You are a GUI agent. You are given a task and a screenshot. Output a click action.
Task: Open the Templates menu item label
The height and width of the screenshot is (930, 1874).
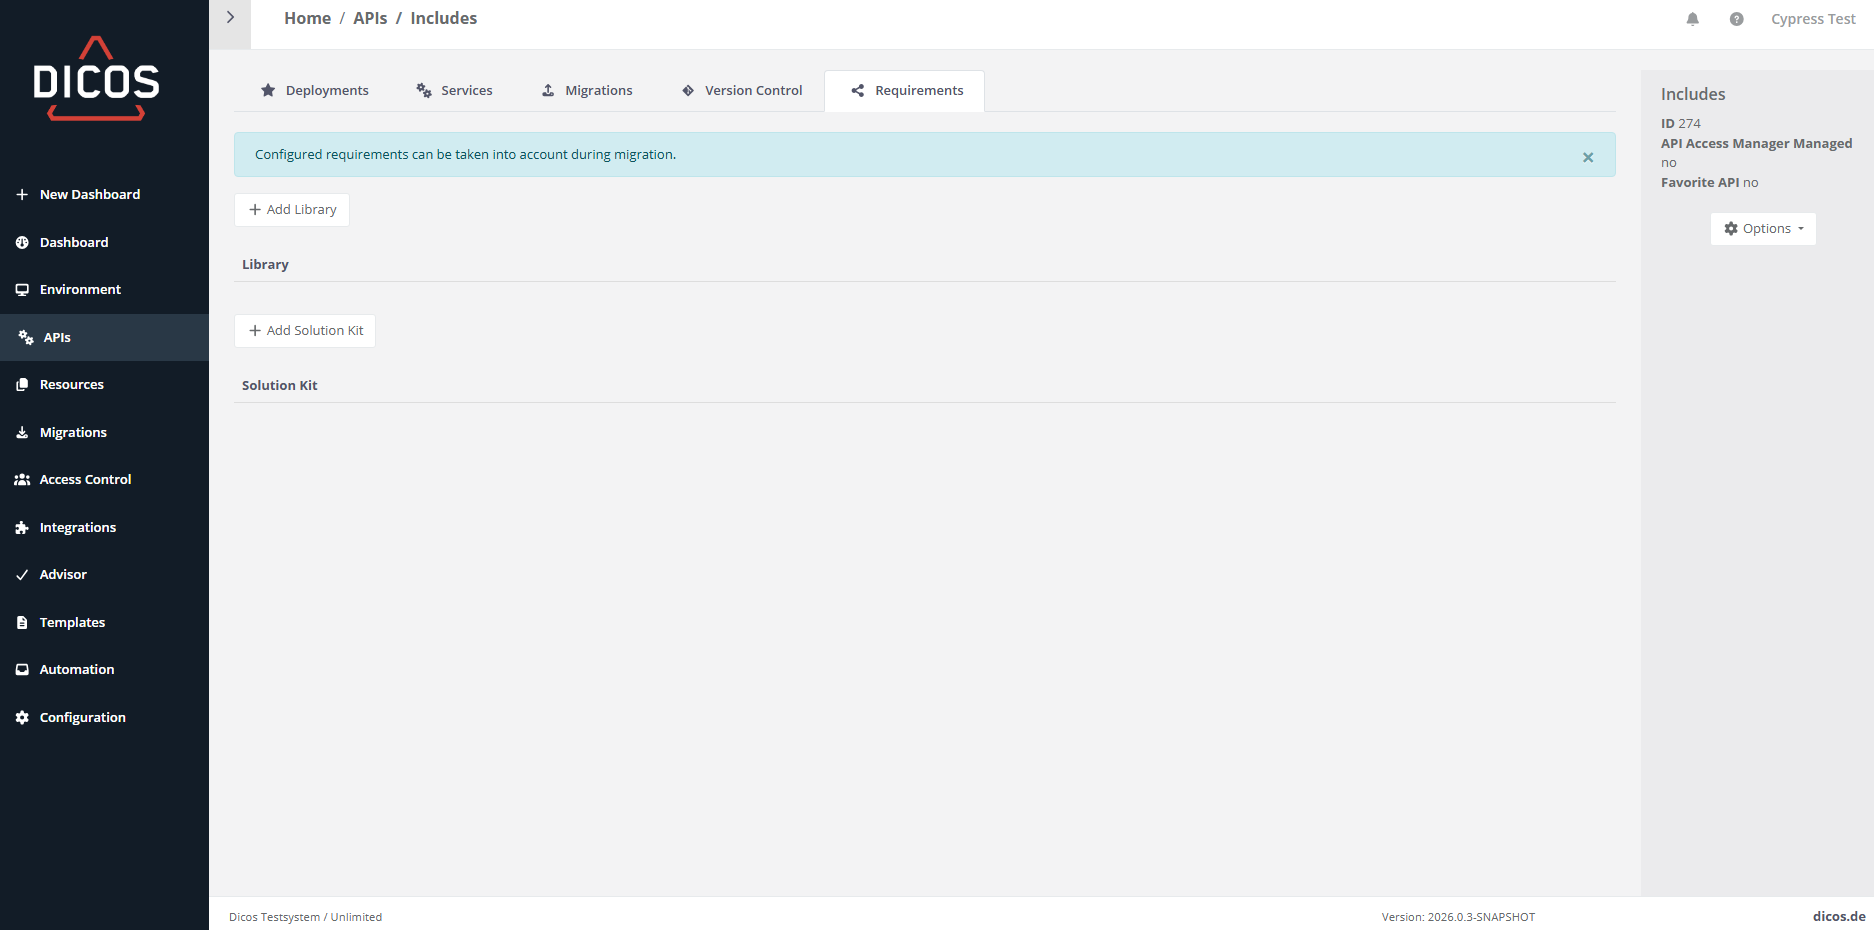(72, 623)
